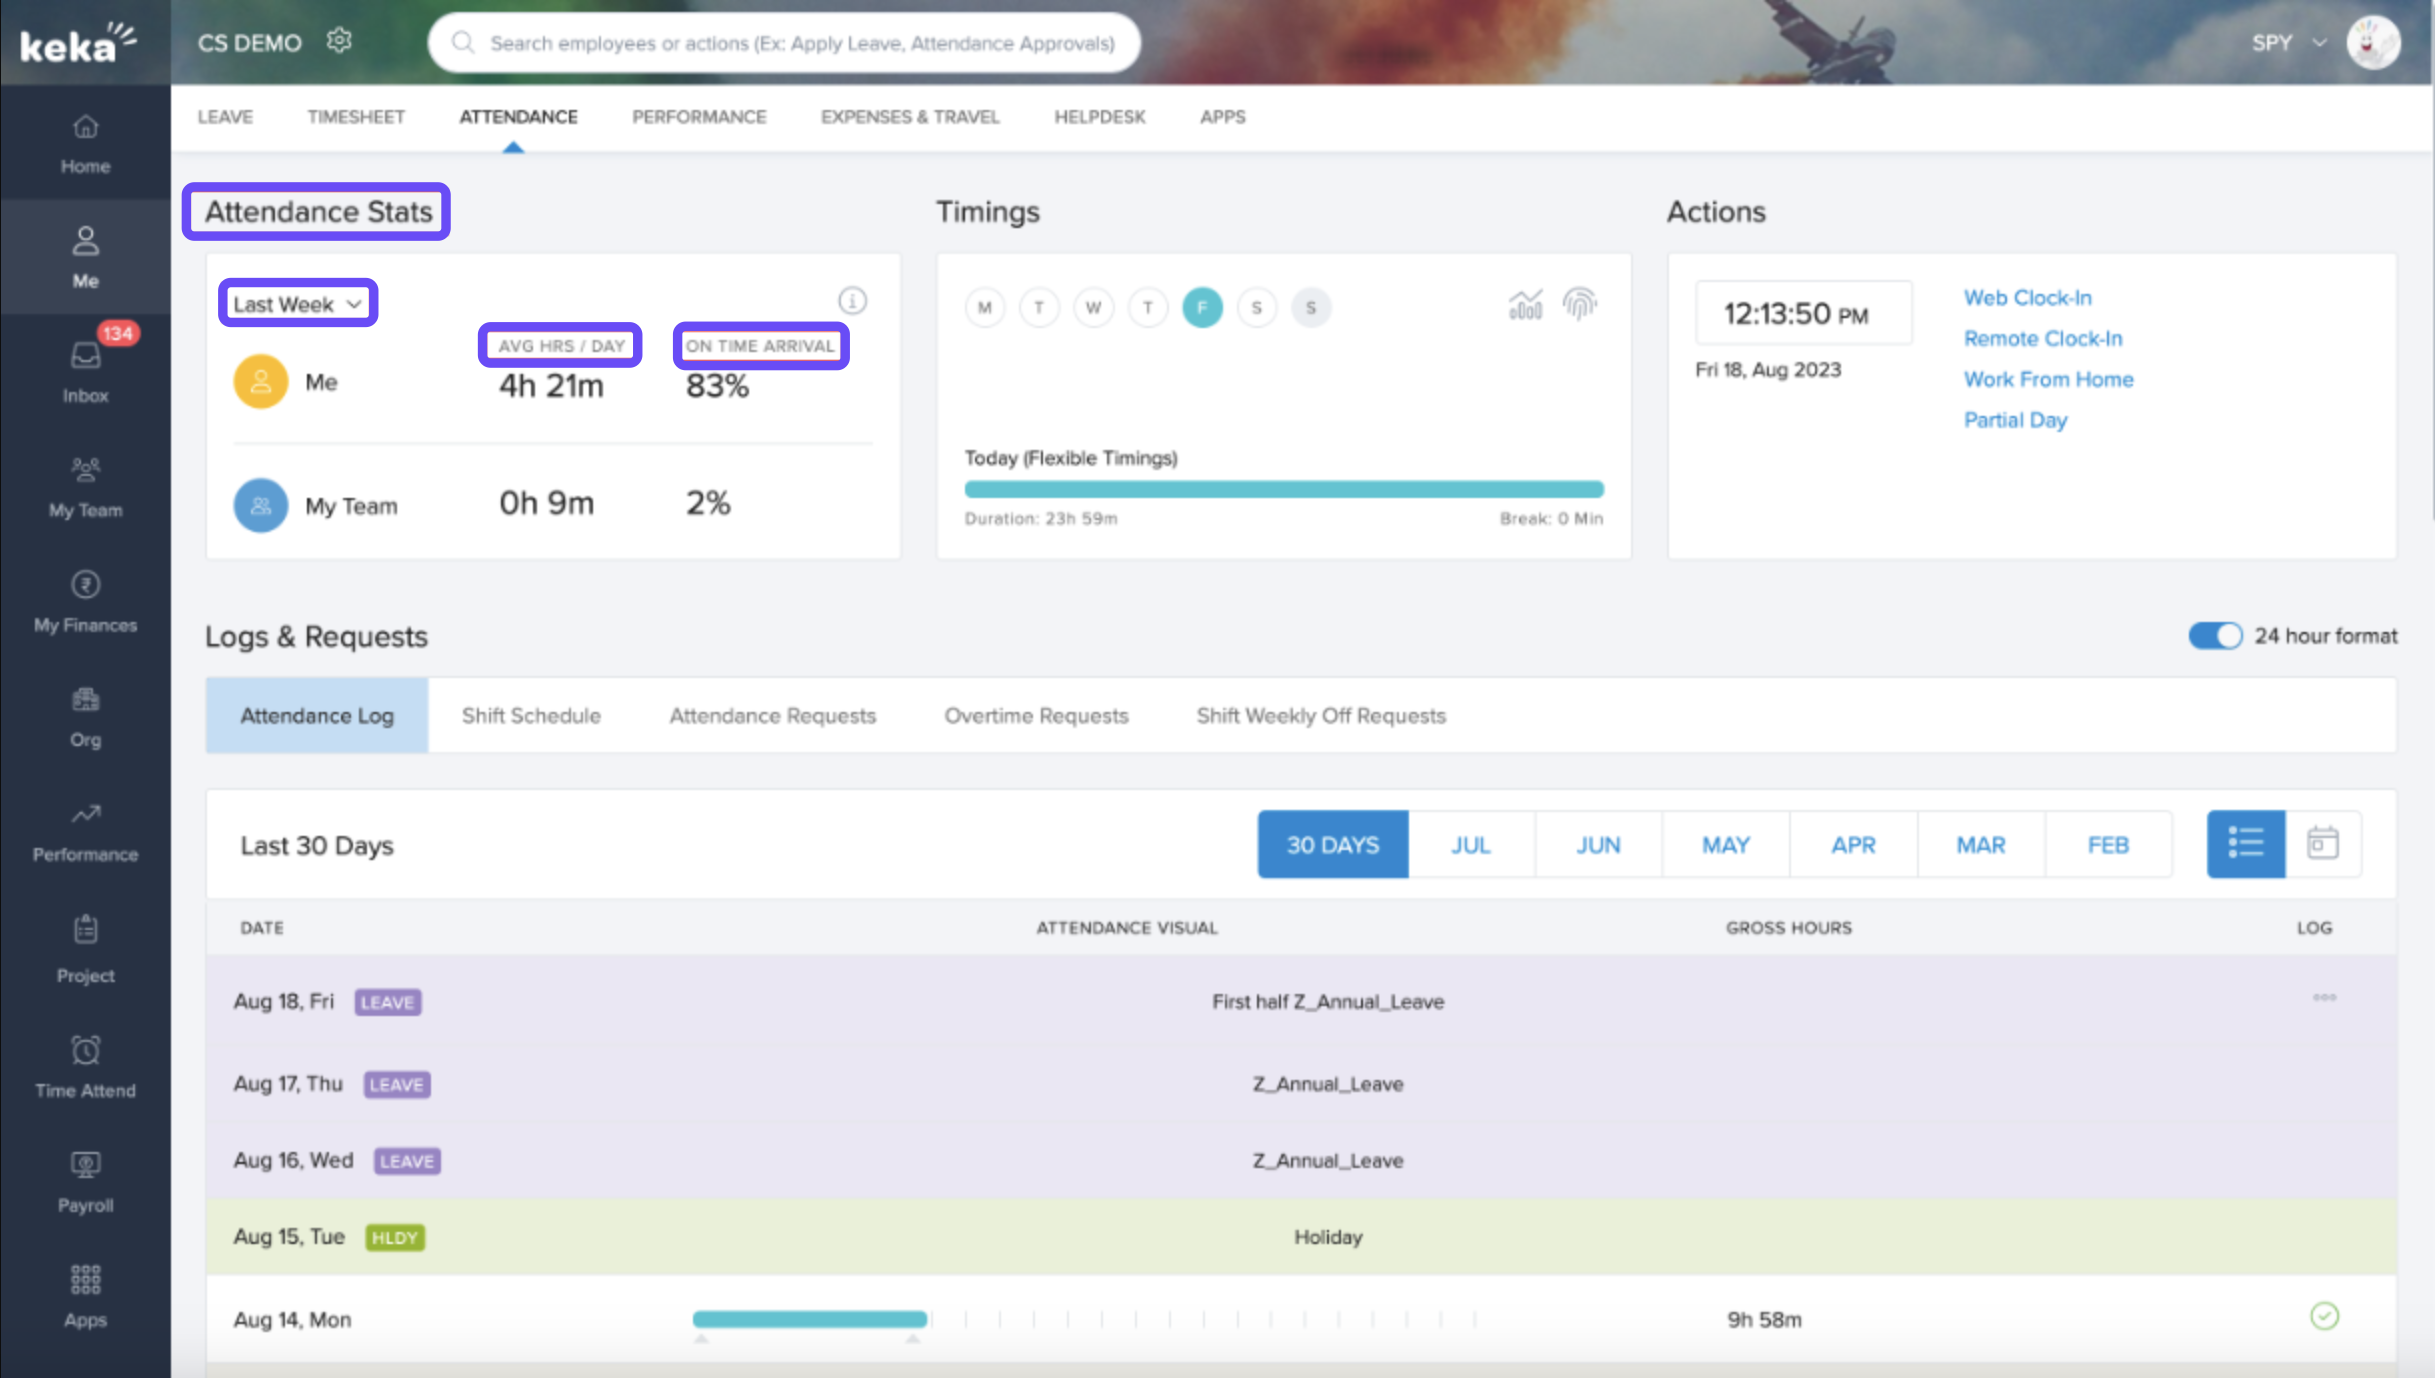Image resolution: width=2435 pixels, height=1378 pixels.
Task: Switch to calendar view icon
Action: pos(2322,844)
